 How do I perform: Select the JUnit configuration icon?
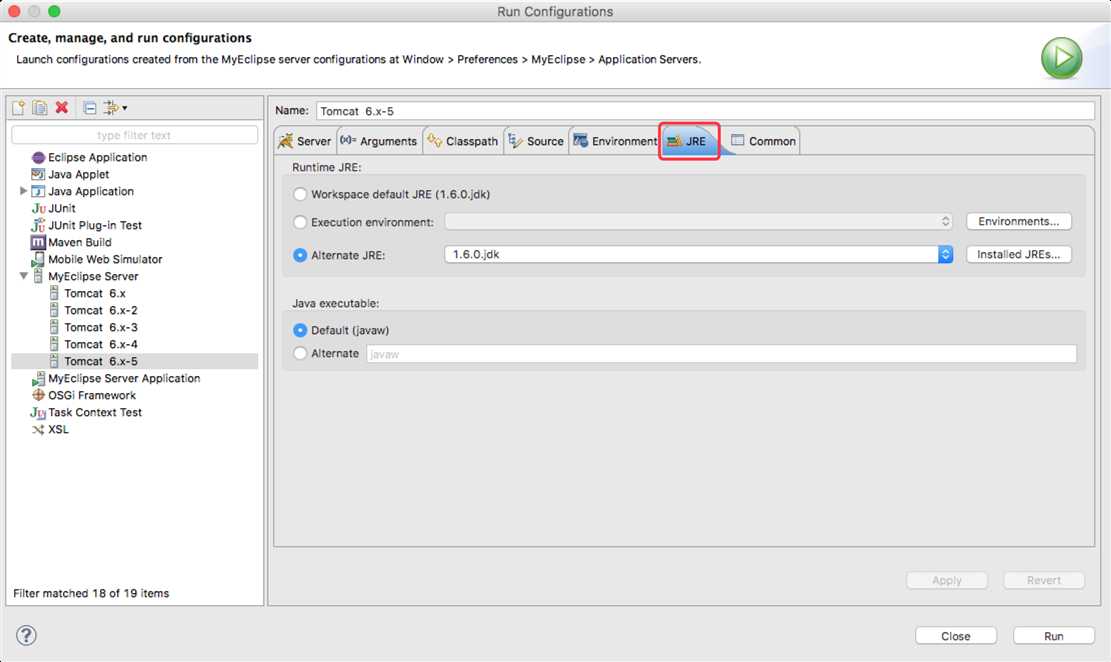38,208
